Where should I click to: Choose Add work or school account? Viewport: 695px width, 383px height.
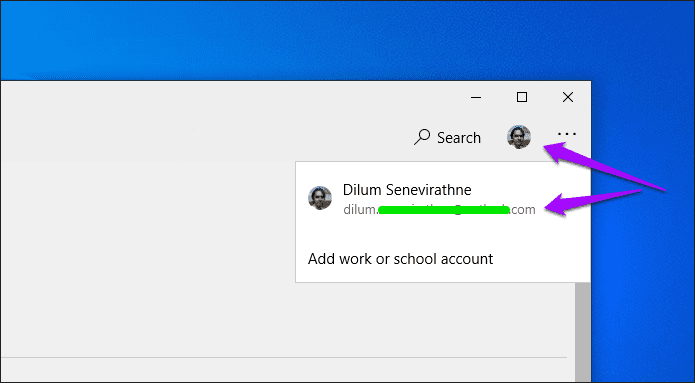tap(400, 259)
